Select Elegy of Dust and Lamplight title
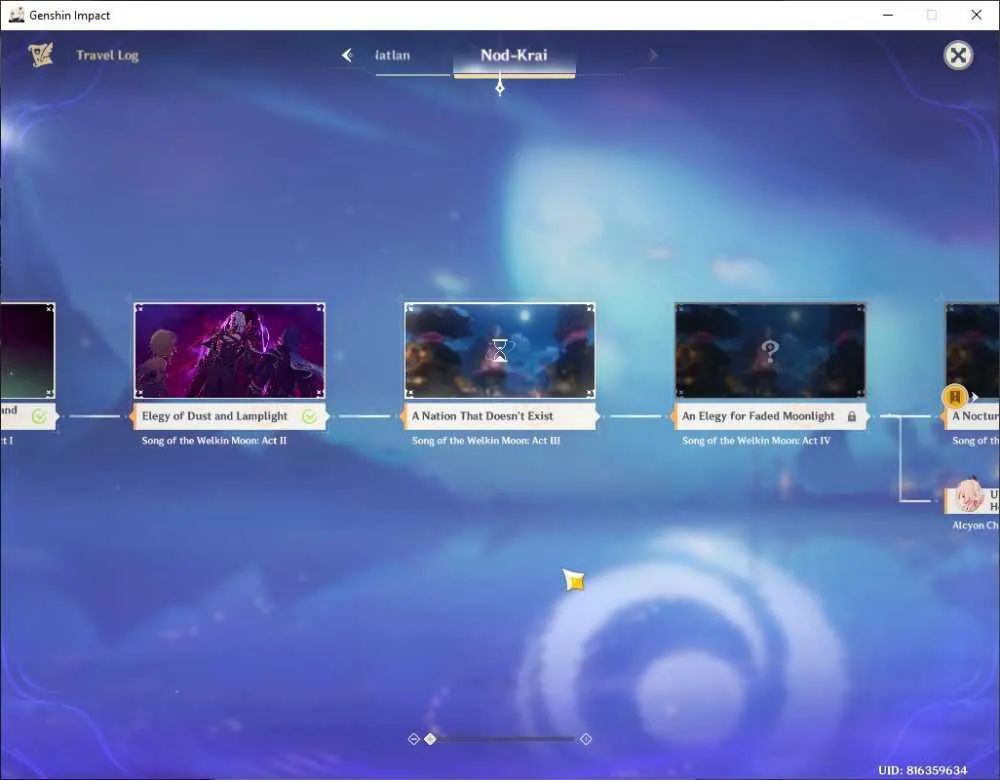The width and height of the screenshot is (1000, 780). (214, 416)
